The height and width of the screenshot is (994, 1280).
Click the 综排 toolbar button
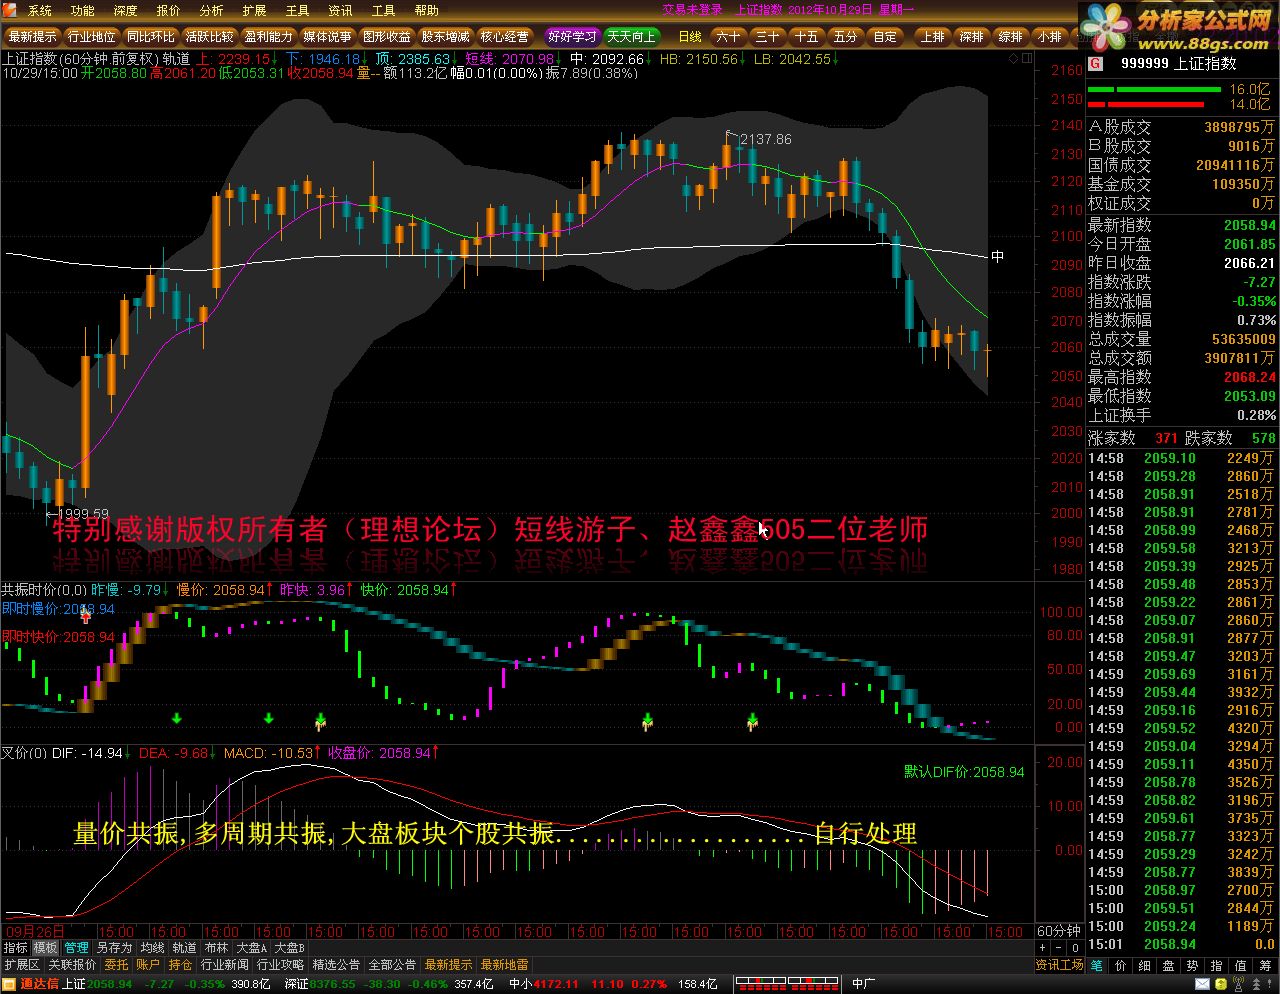[1010, 37]
